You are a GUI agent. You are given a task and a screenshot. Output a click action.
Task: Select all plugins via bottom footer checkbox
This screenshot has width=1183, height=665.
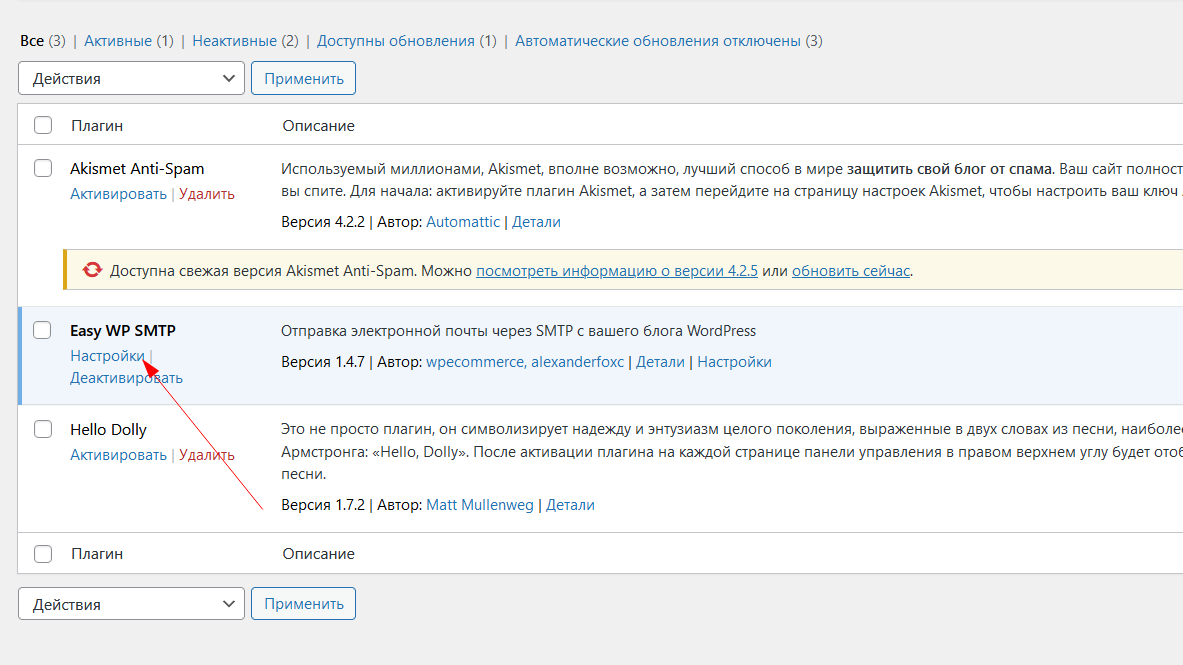(43, 553)
